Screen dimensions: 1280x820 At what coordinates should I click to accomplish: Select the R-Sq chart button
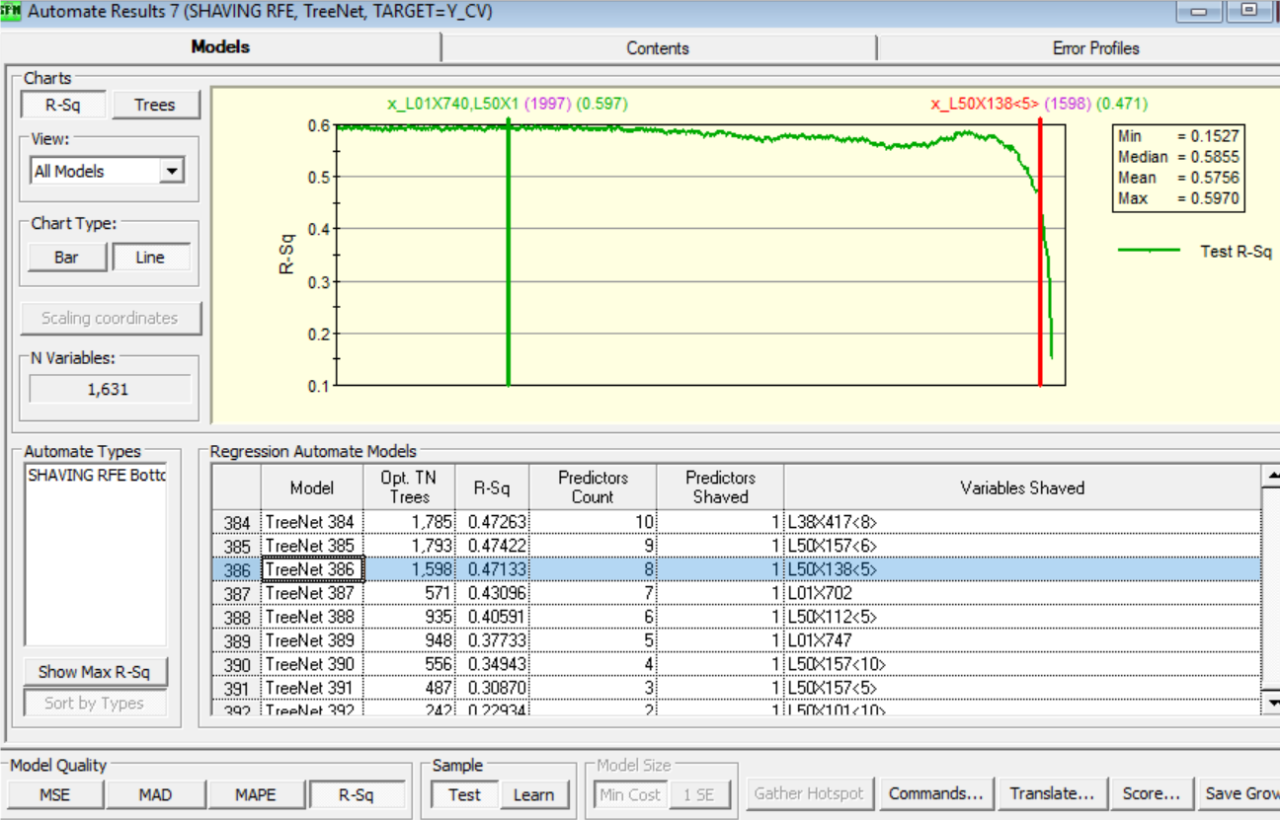coord(65,104)
